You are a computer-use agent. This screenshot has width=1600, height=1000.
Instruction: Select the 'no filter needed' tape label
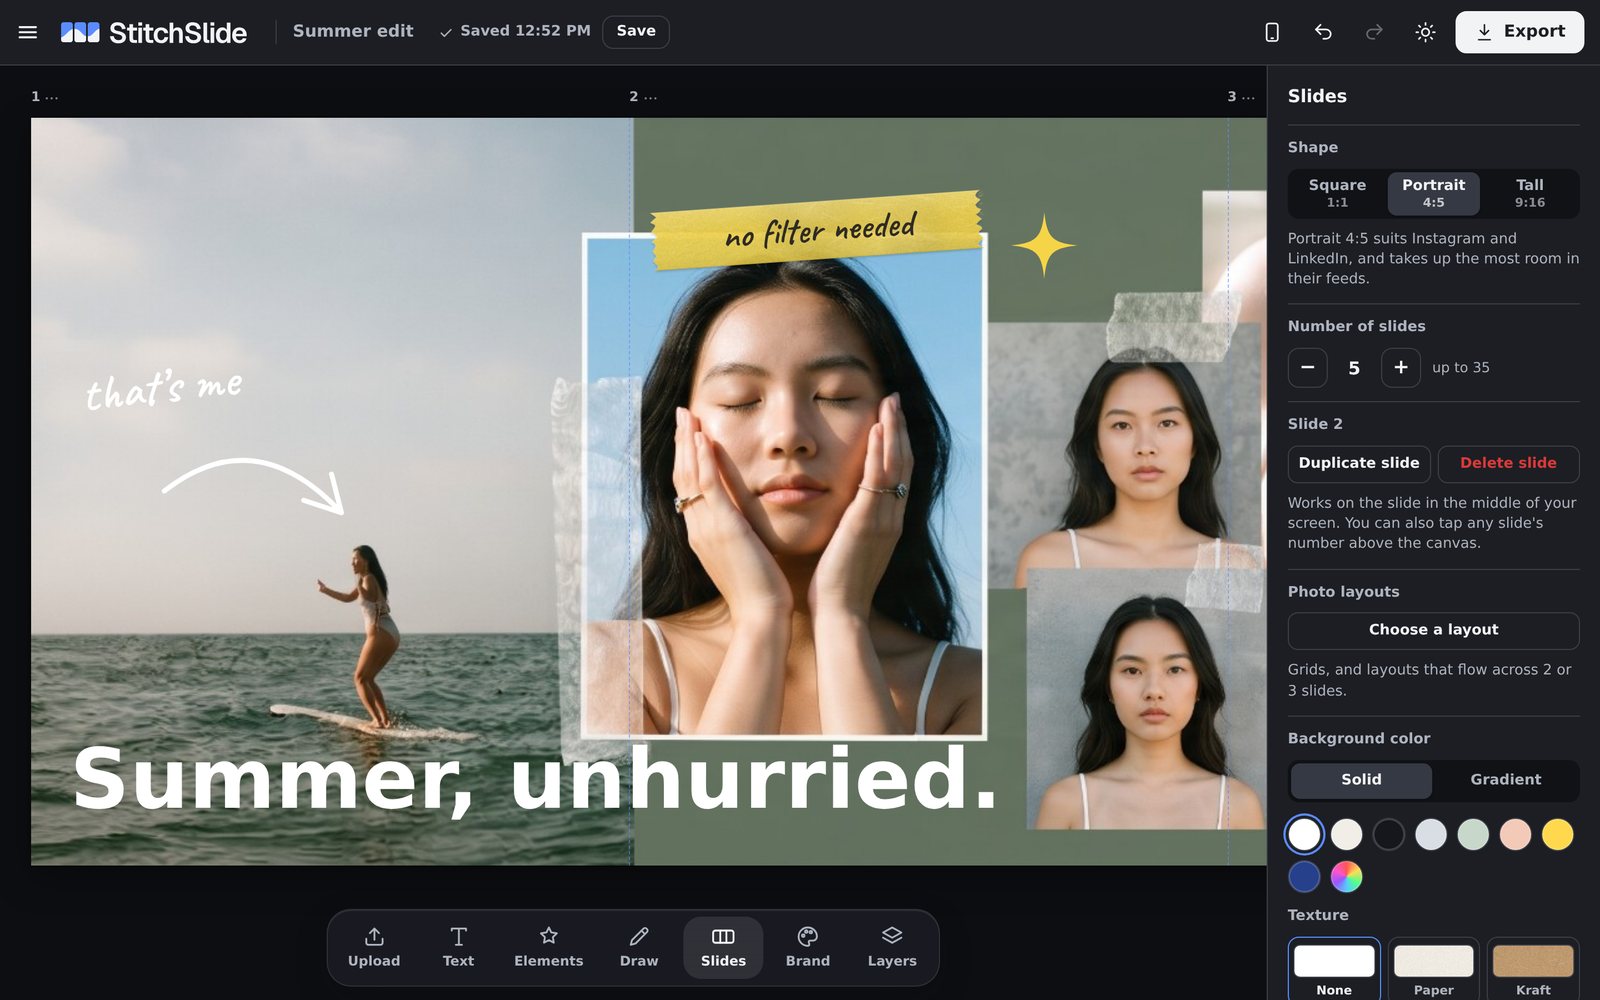817,230
